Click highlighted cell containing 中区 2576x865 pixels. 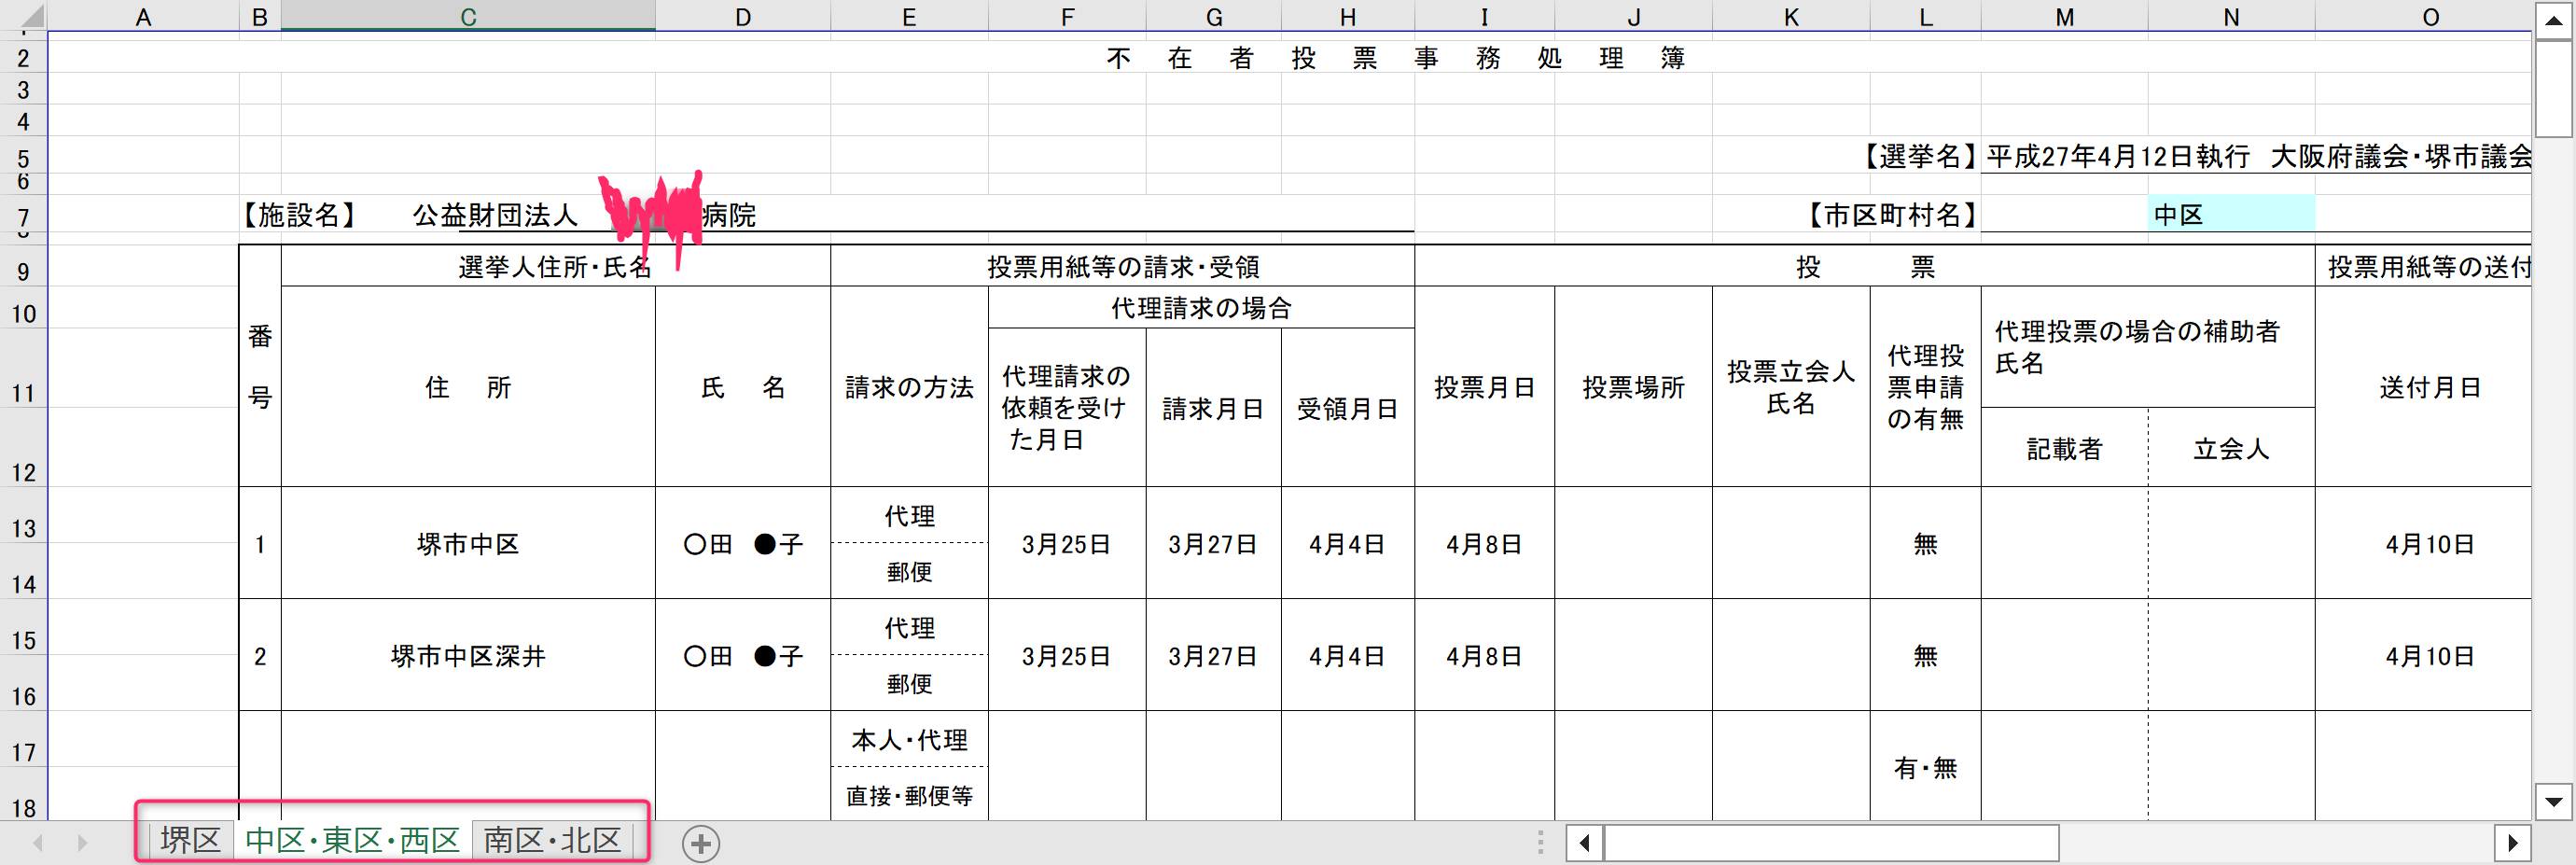tap(2231, 214)
